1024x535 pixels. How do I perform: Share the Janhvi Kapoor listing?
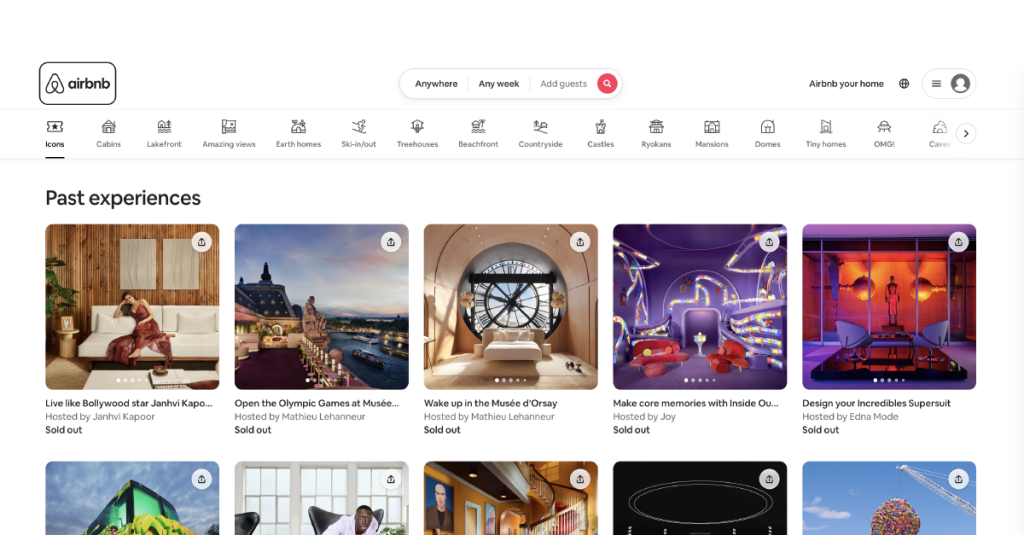pos(201,242)
